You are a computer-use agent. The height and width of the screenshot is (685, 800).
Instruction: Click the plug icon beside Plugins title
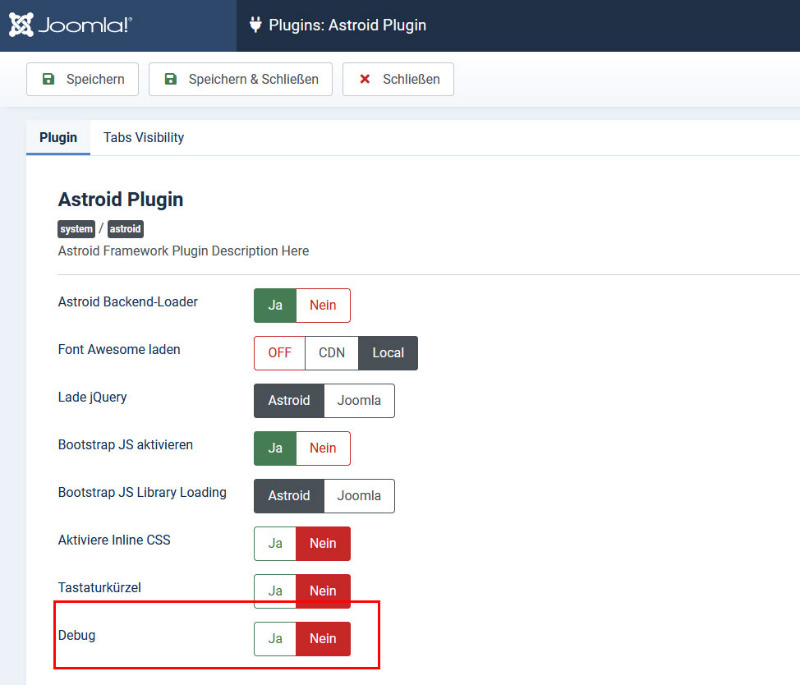click(256, 24)
